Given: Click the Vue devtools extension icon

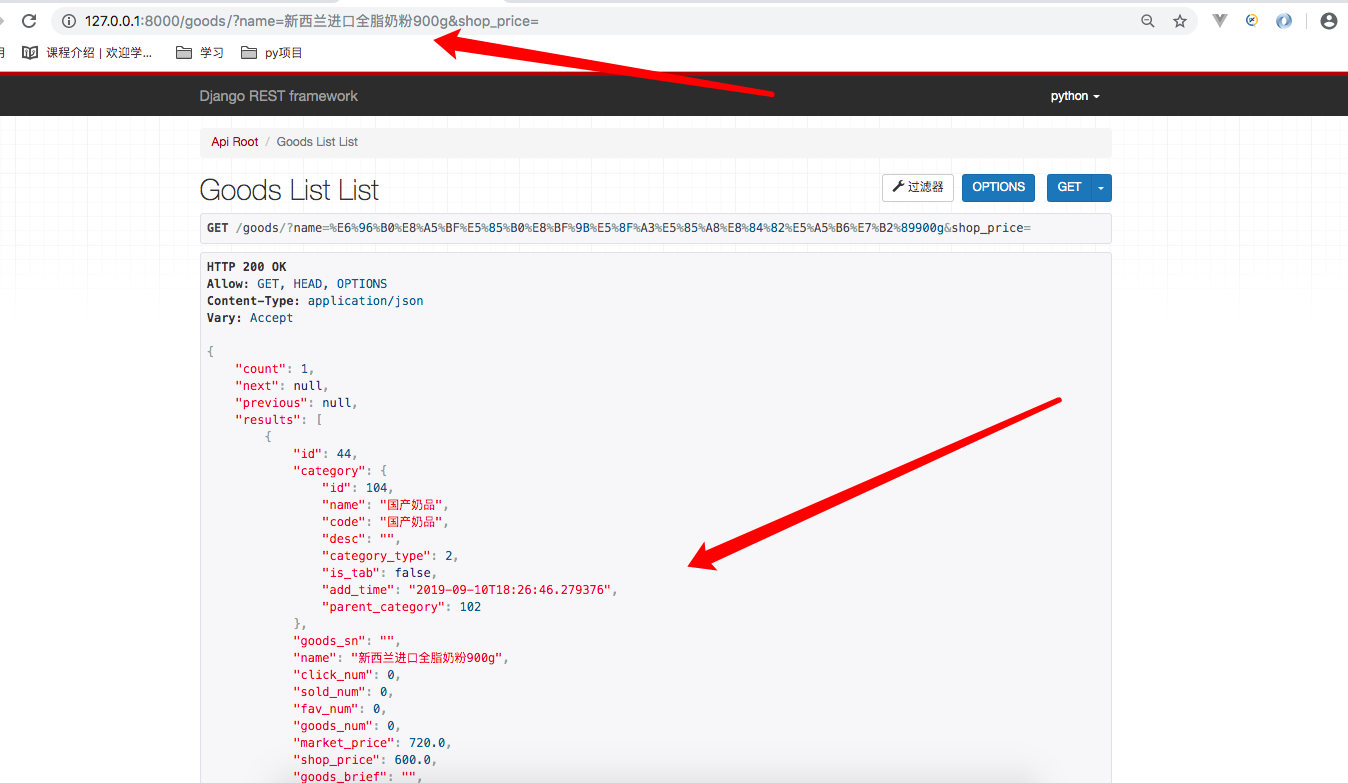Looking at the screenshot, I should coord(1220,21).
